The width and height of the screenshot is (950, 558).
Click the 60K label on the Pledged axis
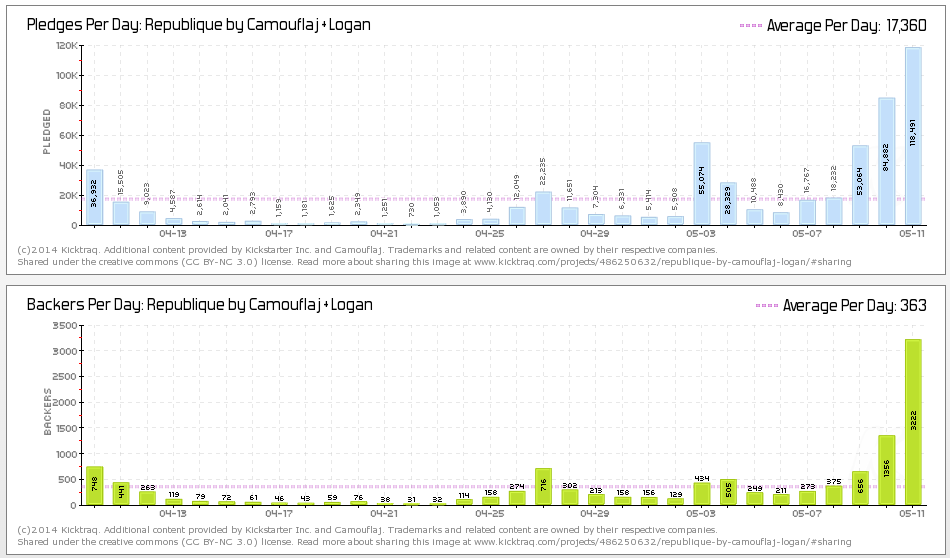coord(69,136)
